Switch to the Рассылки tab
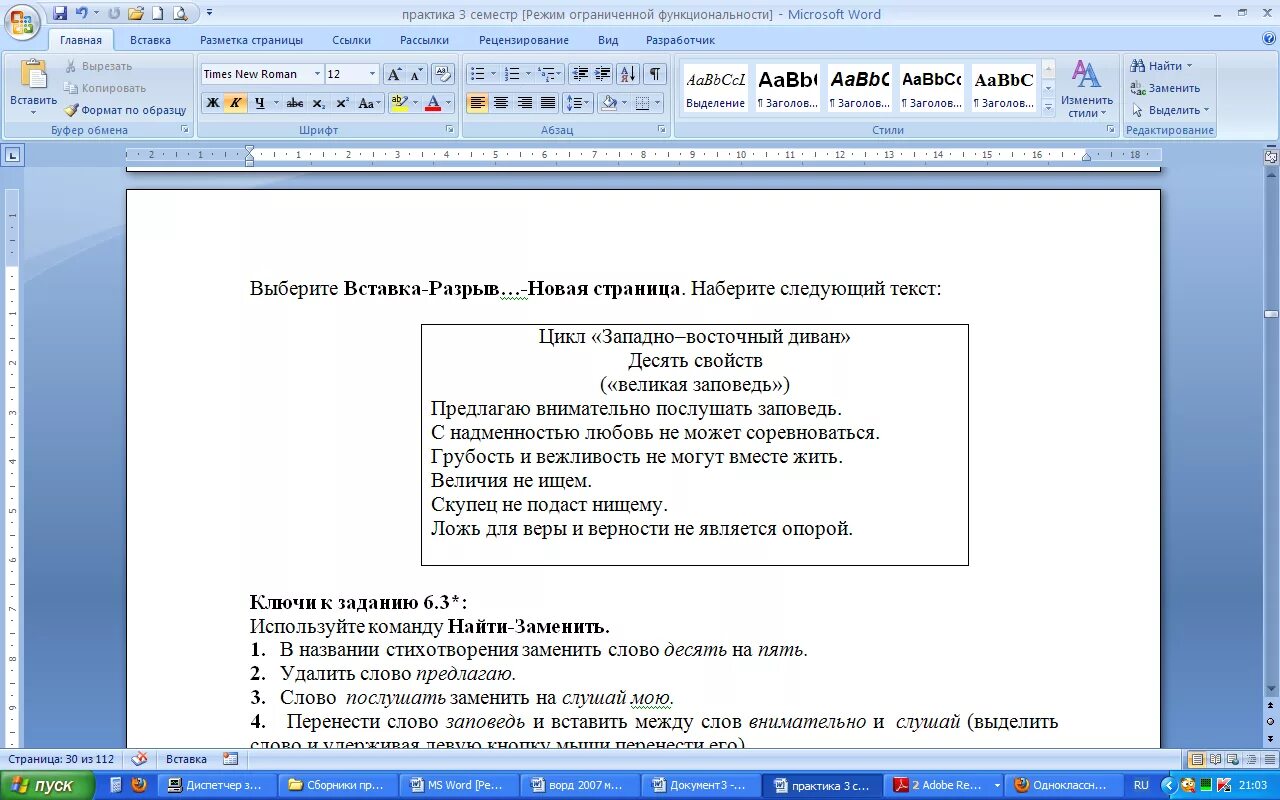 tap(424, 40)
